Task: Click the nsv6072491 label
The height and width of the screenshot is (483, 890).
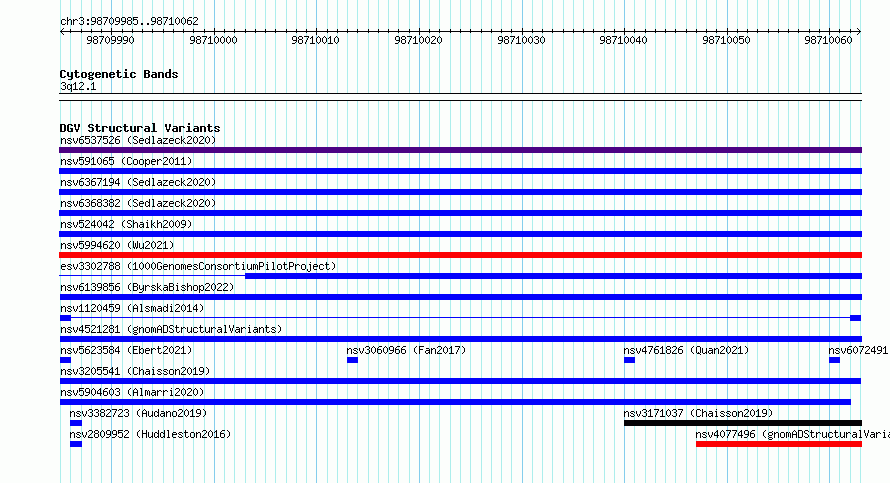Action: [859, 350]
